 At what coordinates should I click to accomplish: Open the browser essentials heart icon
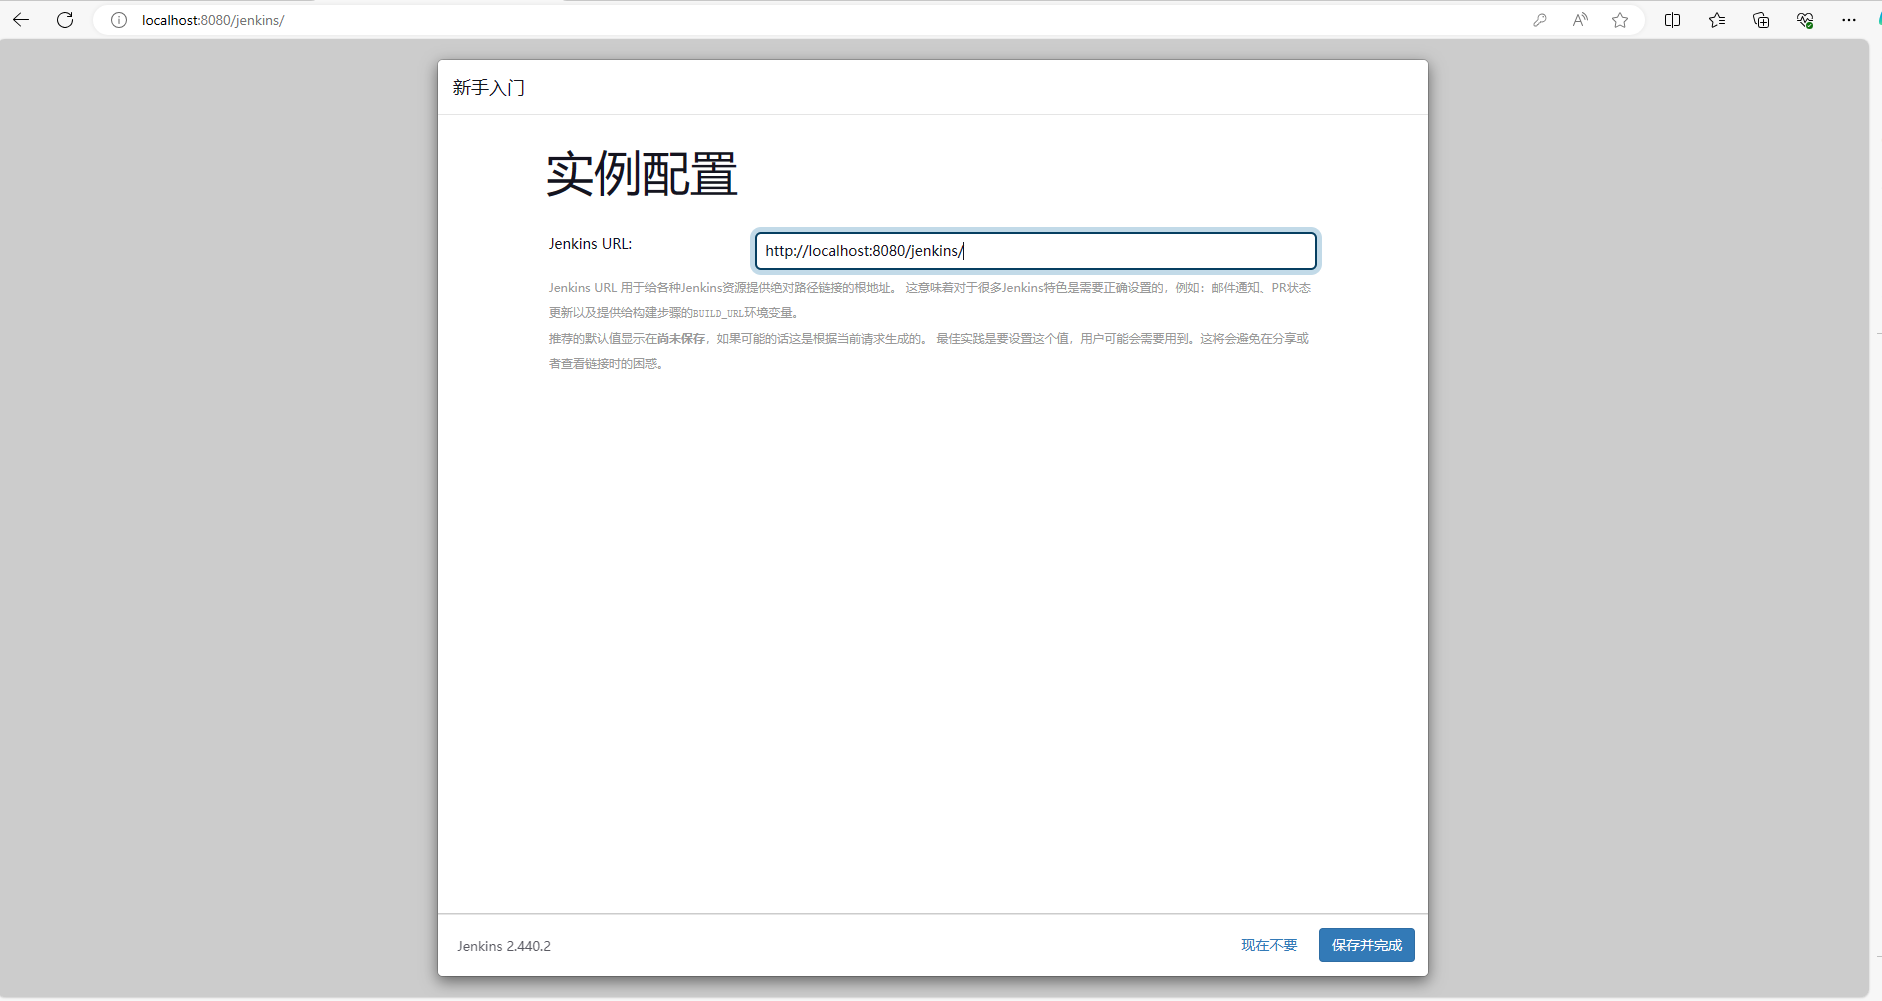click(1805, 20)
